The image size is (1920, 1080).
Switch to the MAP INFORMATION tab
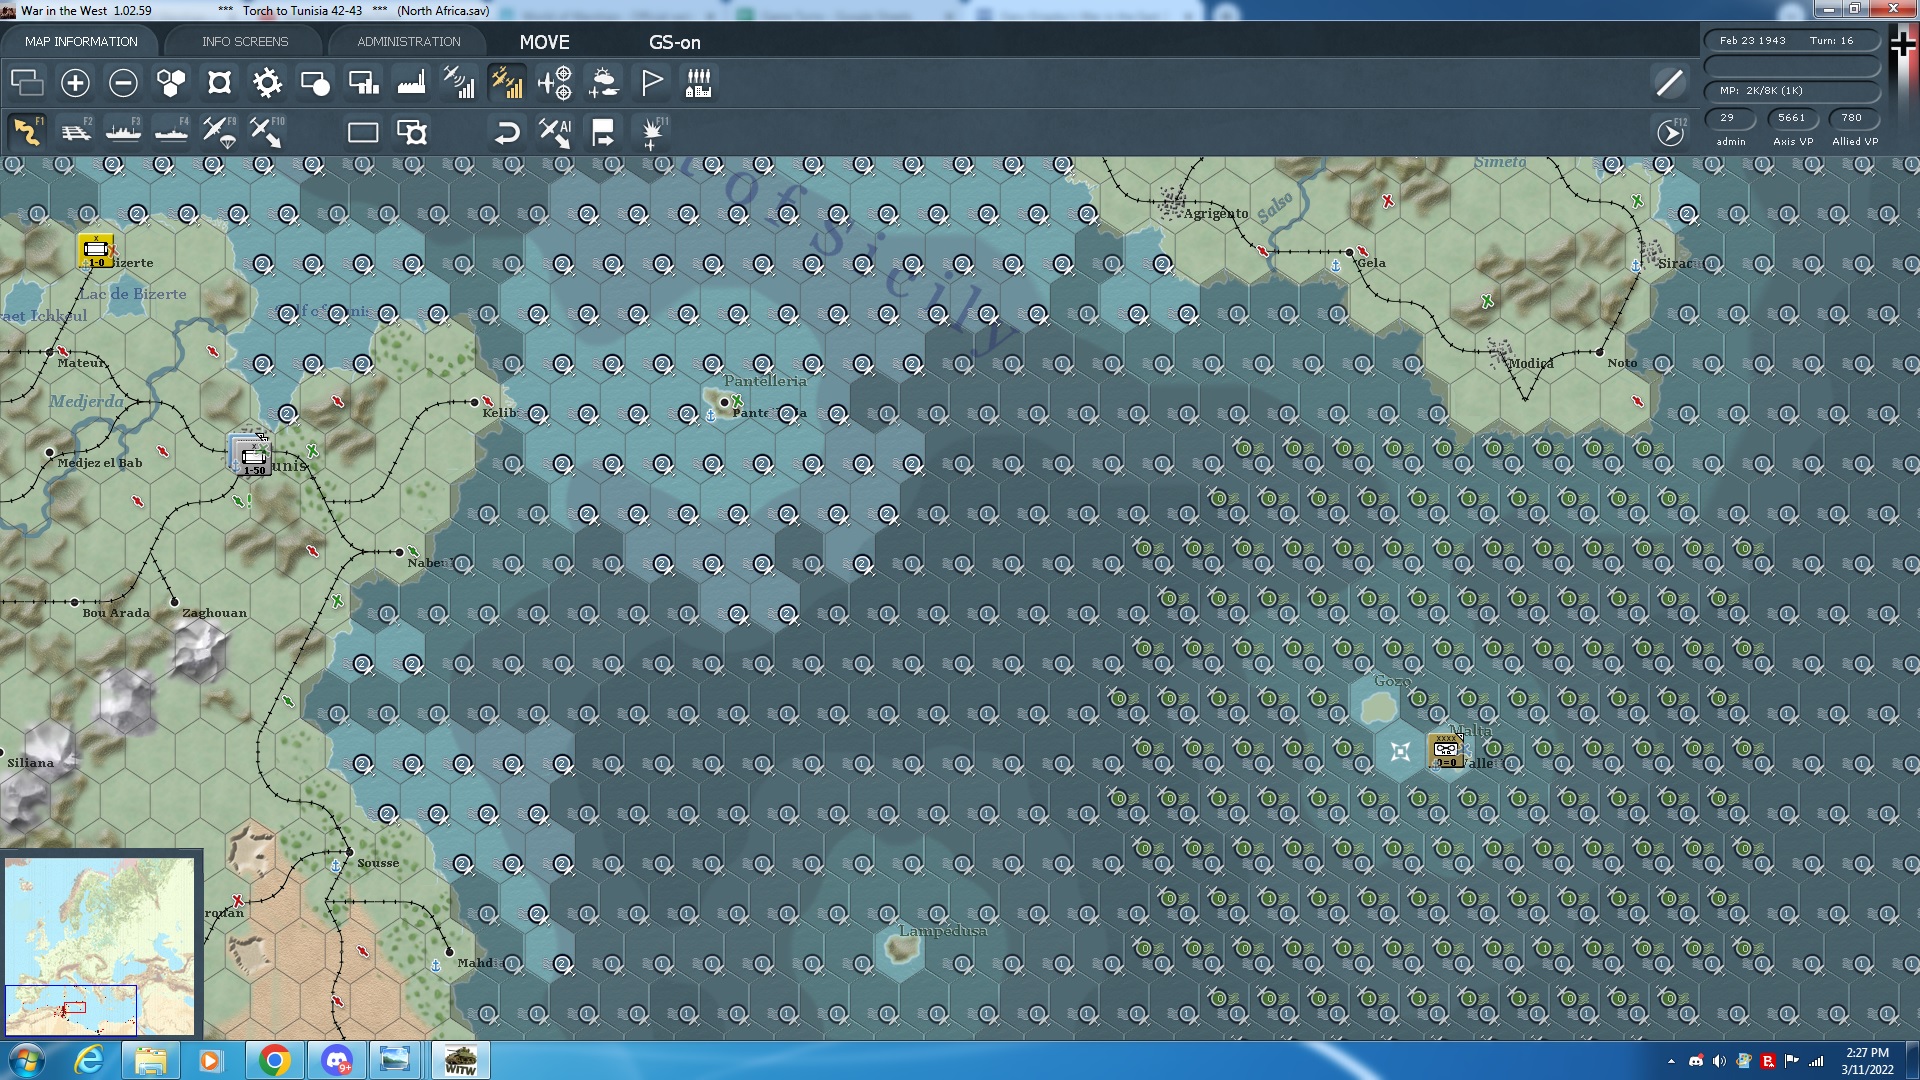[80, 41]
